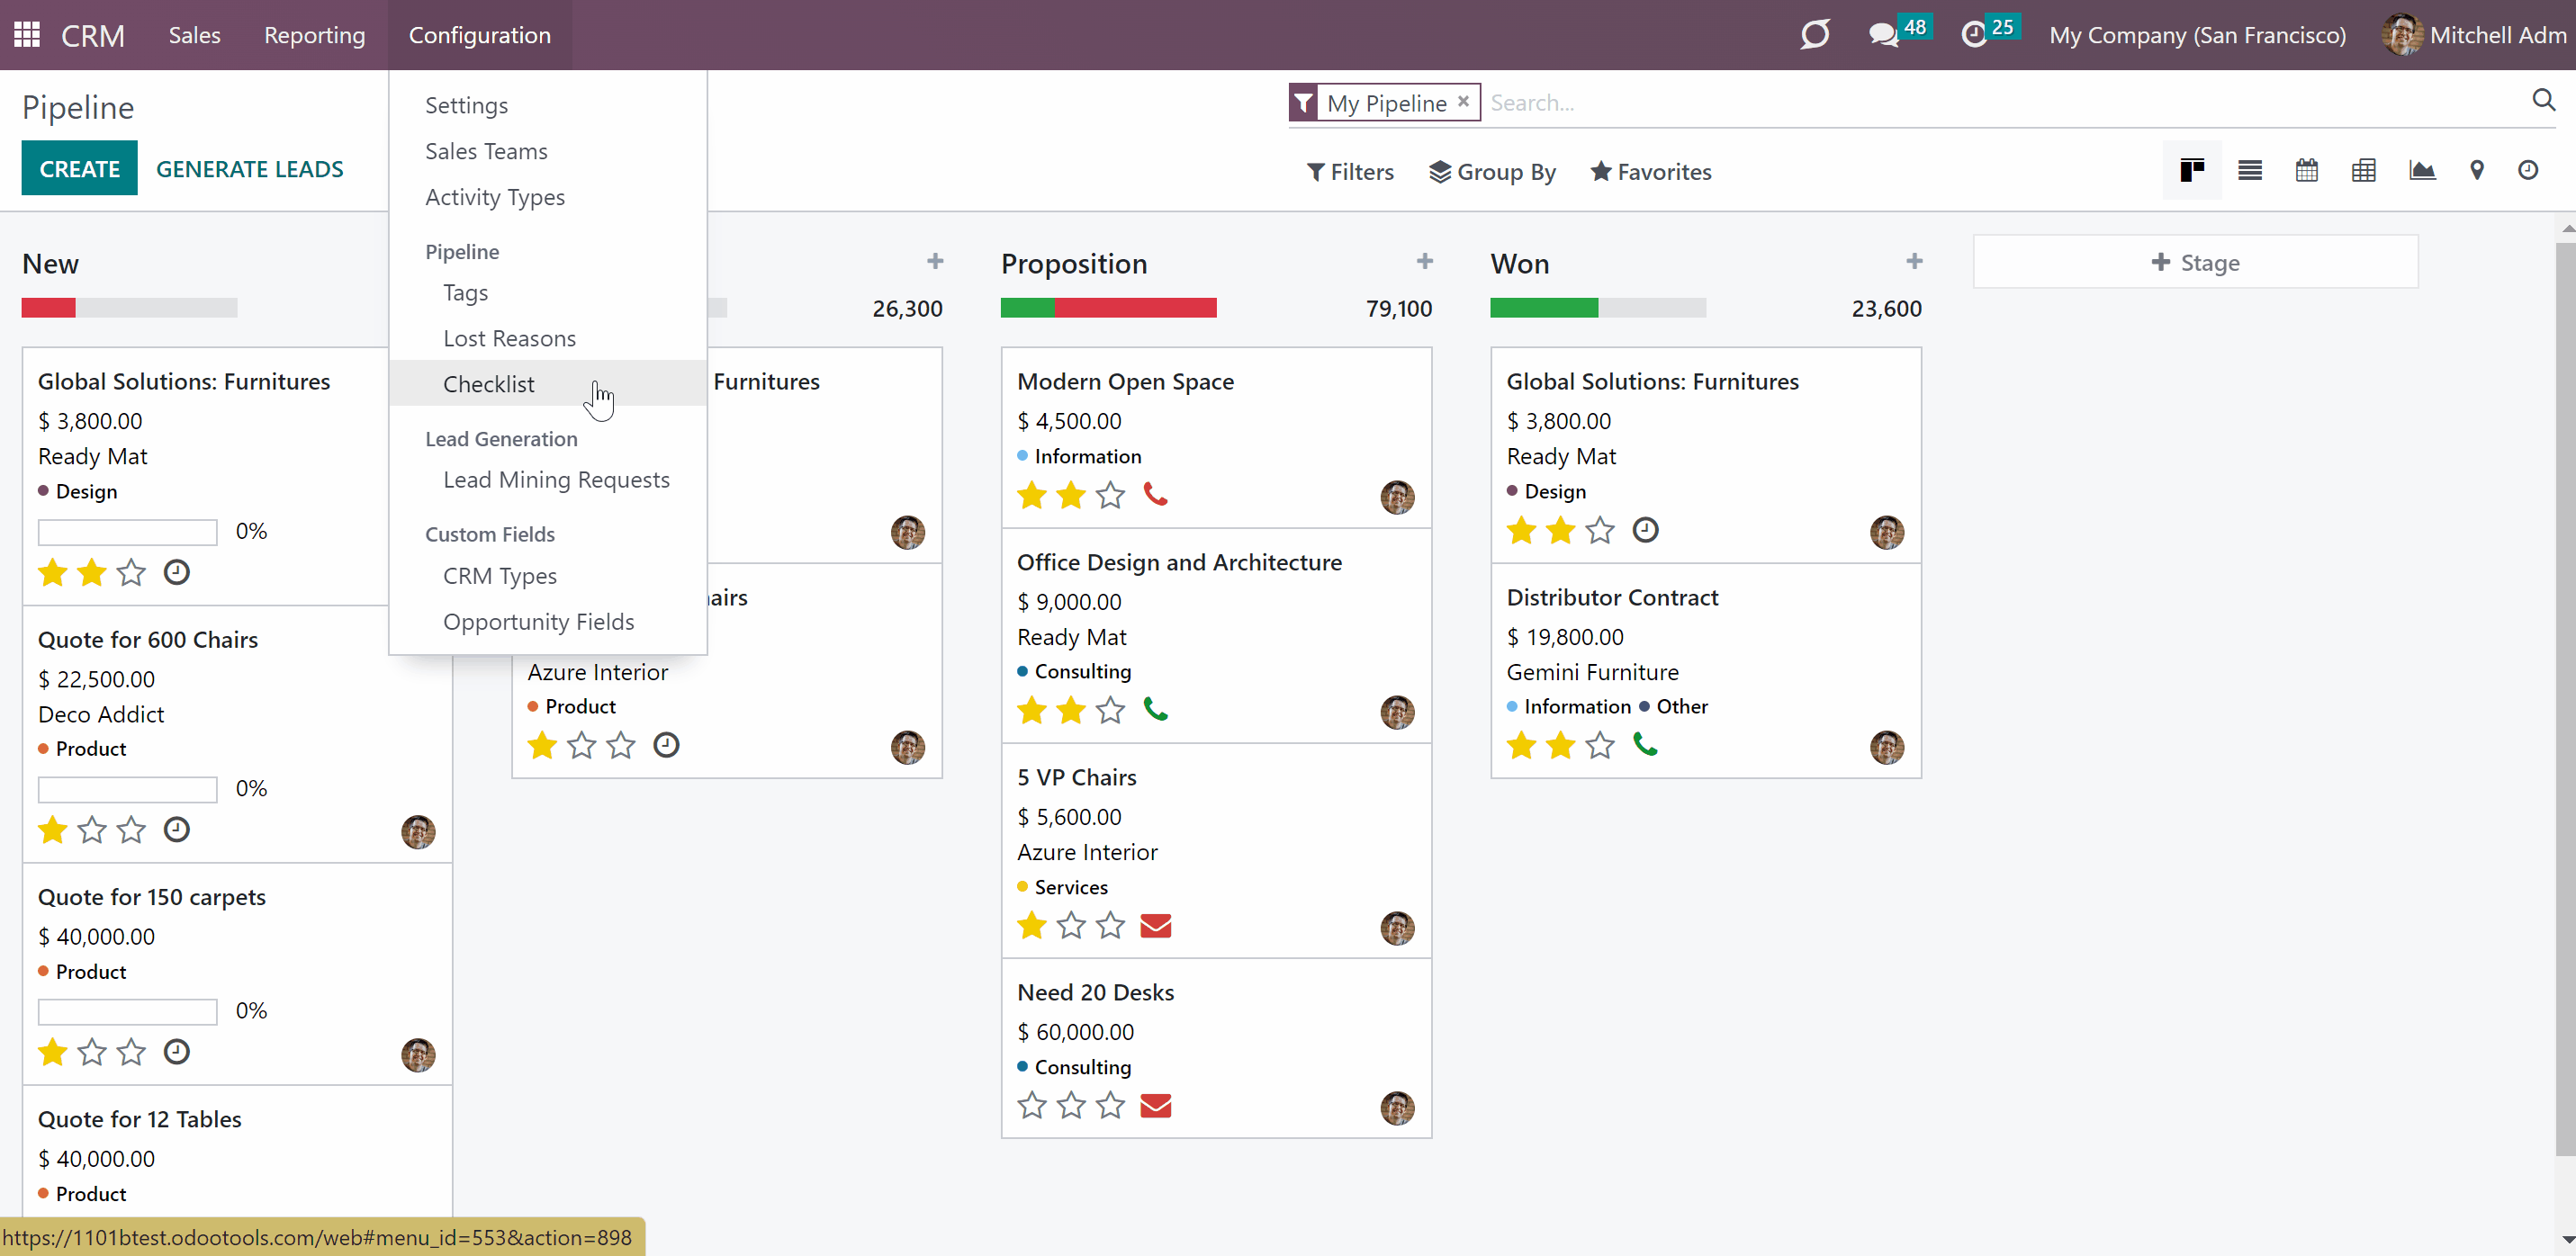Click GENERATE LEADS button
The image size is (2576, 1256).
point(249,169)
